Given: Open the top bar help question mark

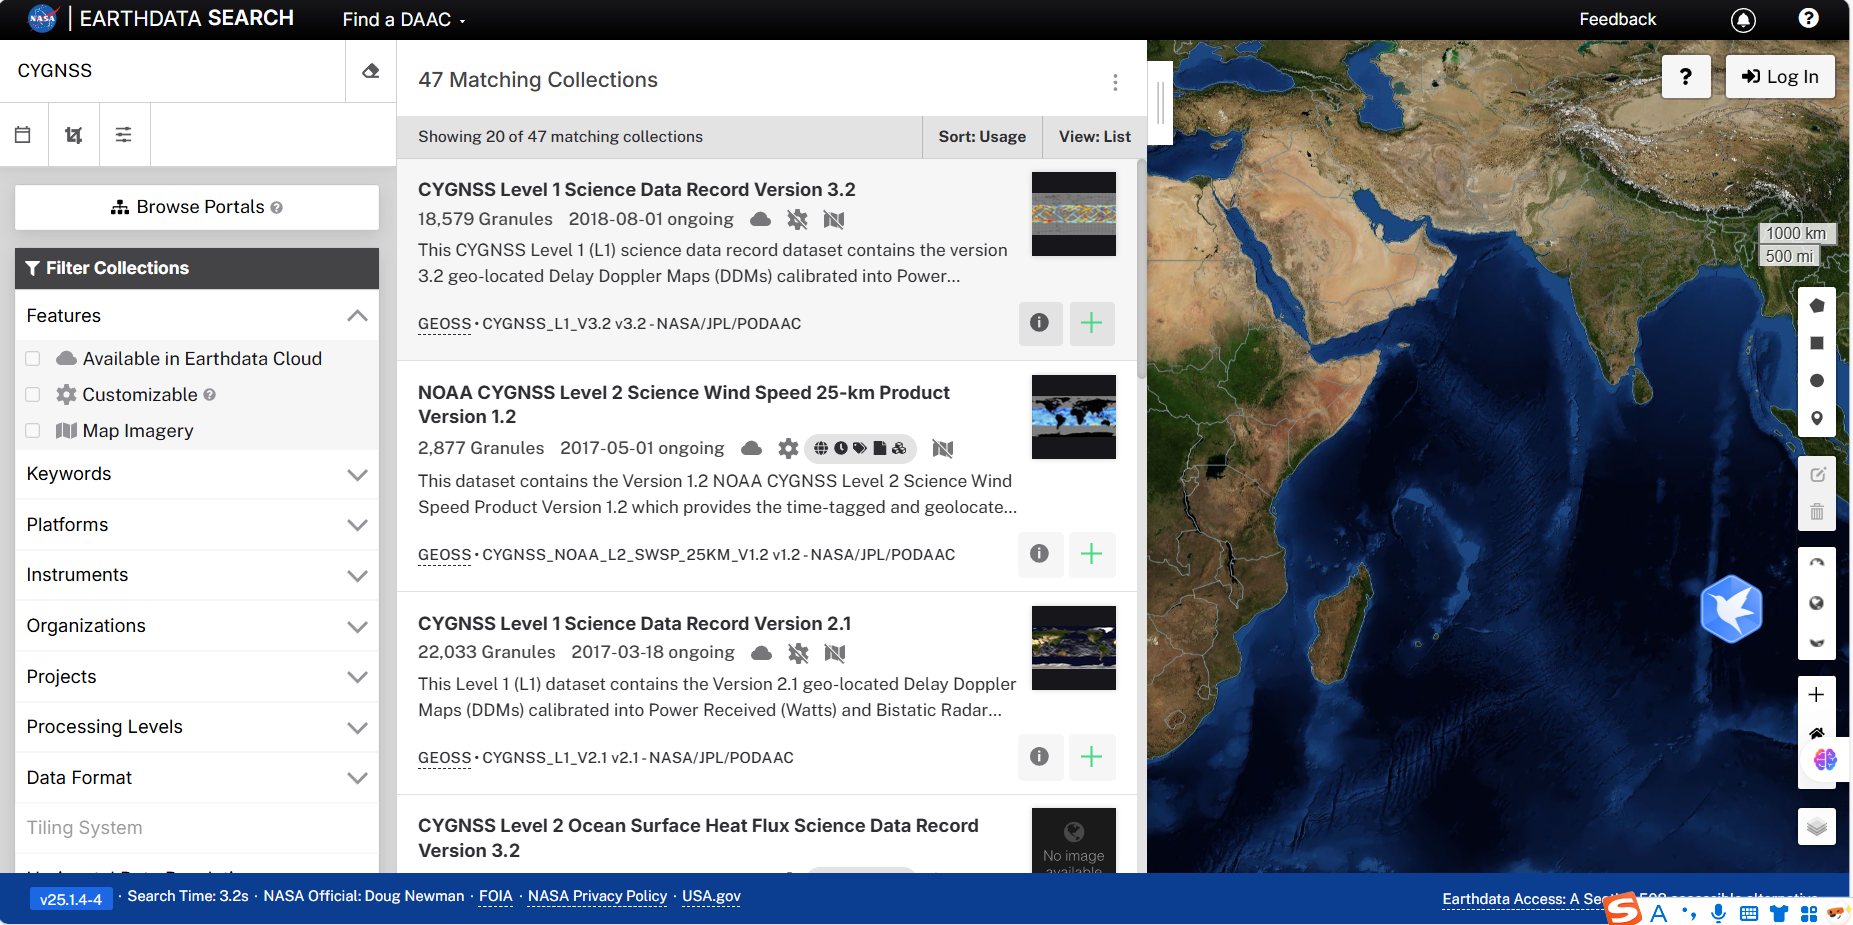Looking at the screenshot, I should pyautogui.click(x=1808, y=18).
